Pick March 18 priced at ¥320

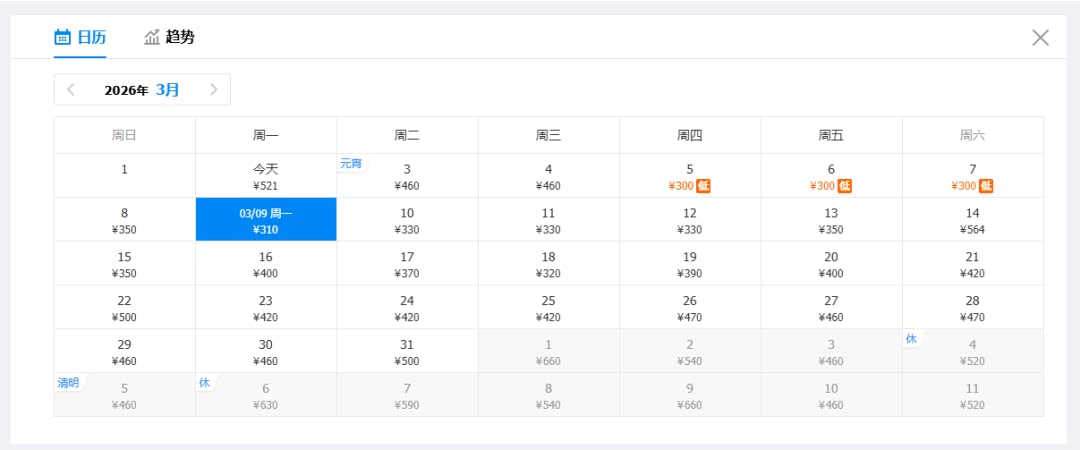(x=548, y=264)
